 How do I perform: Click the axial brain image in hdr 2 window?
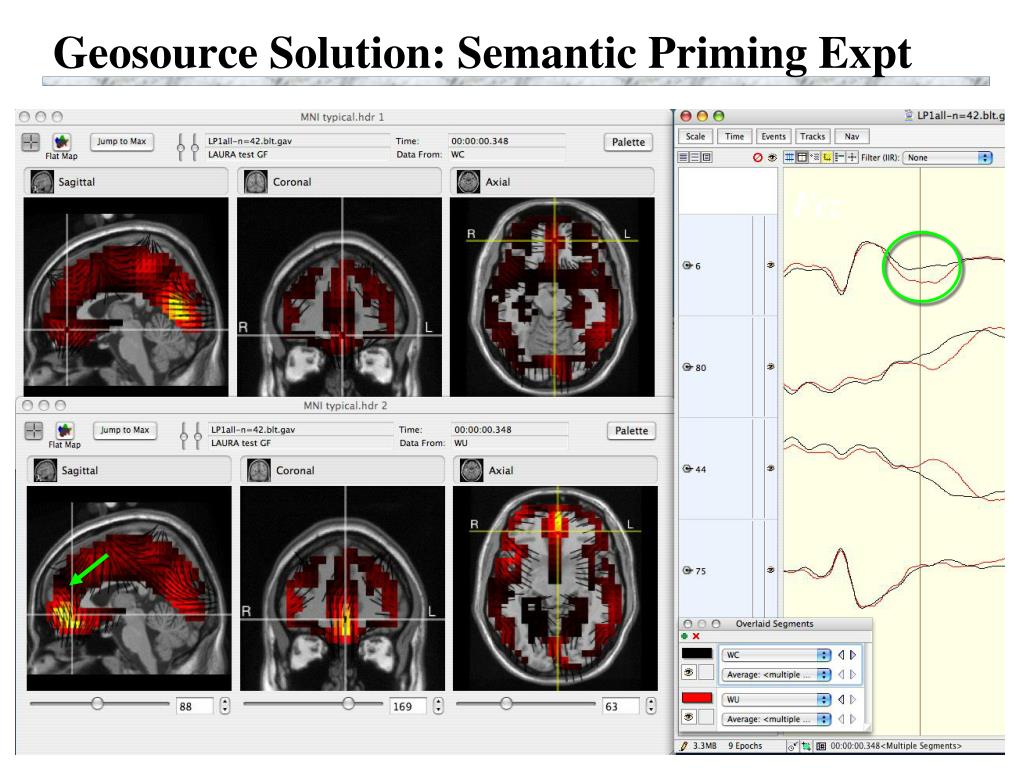click(x=555, y=588)
